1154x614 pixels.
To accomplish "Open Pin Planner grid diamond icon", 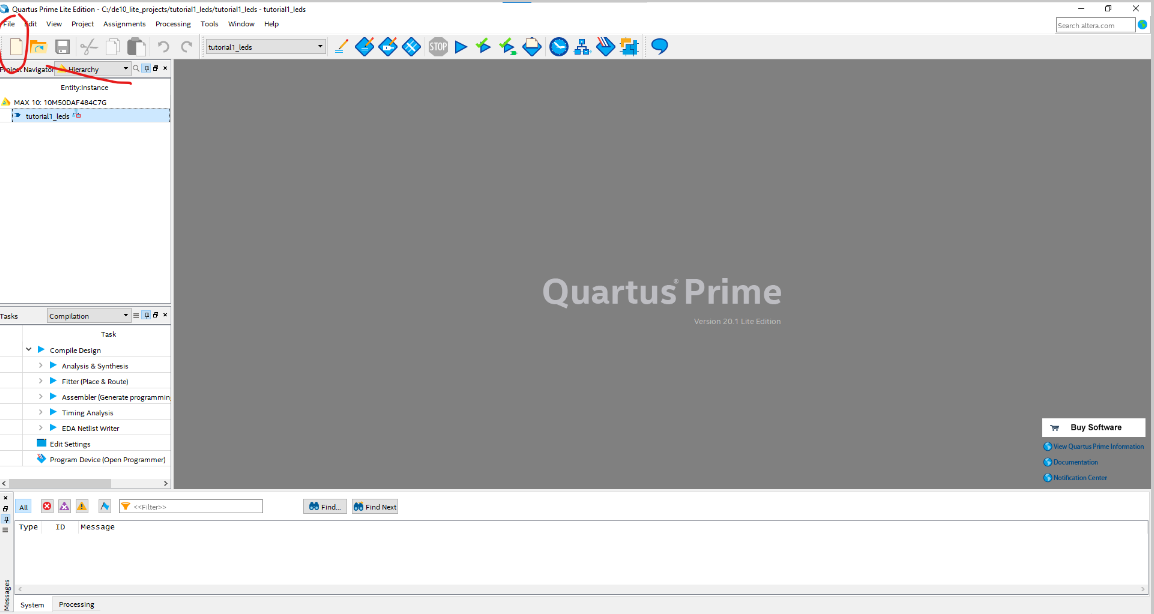I will click(x=411, y=47).
